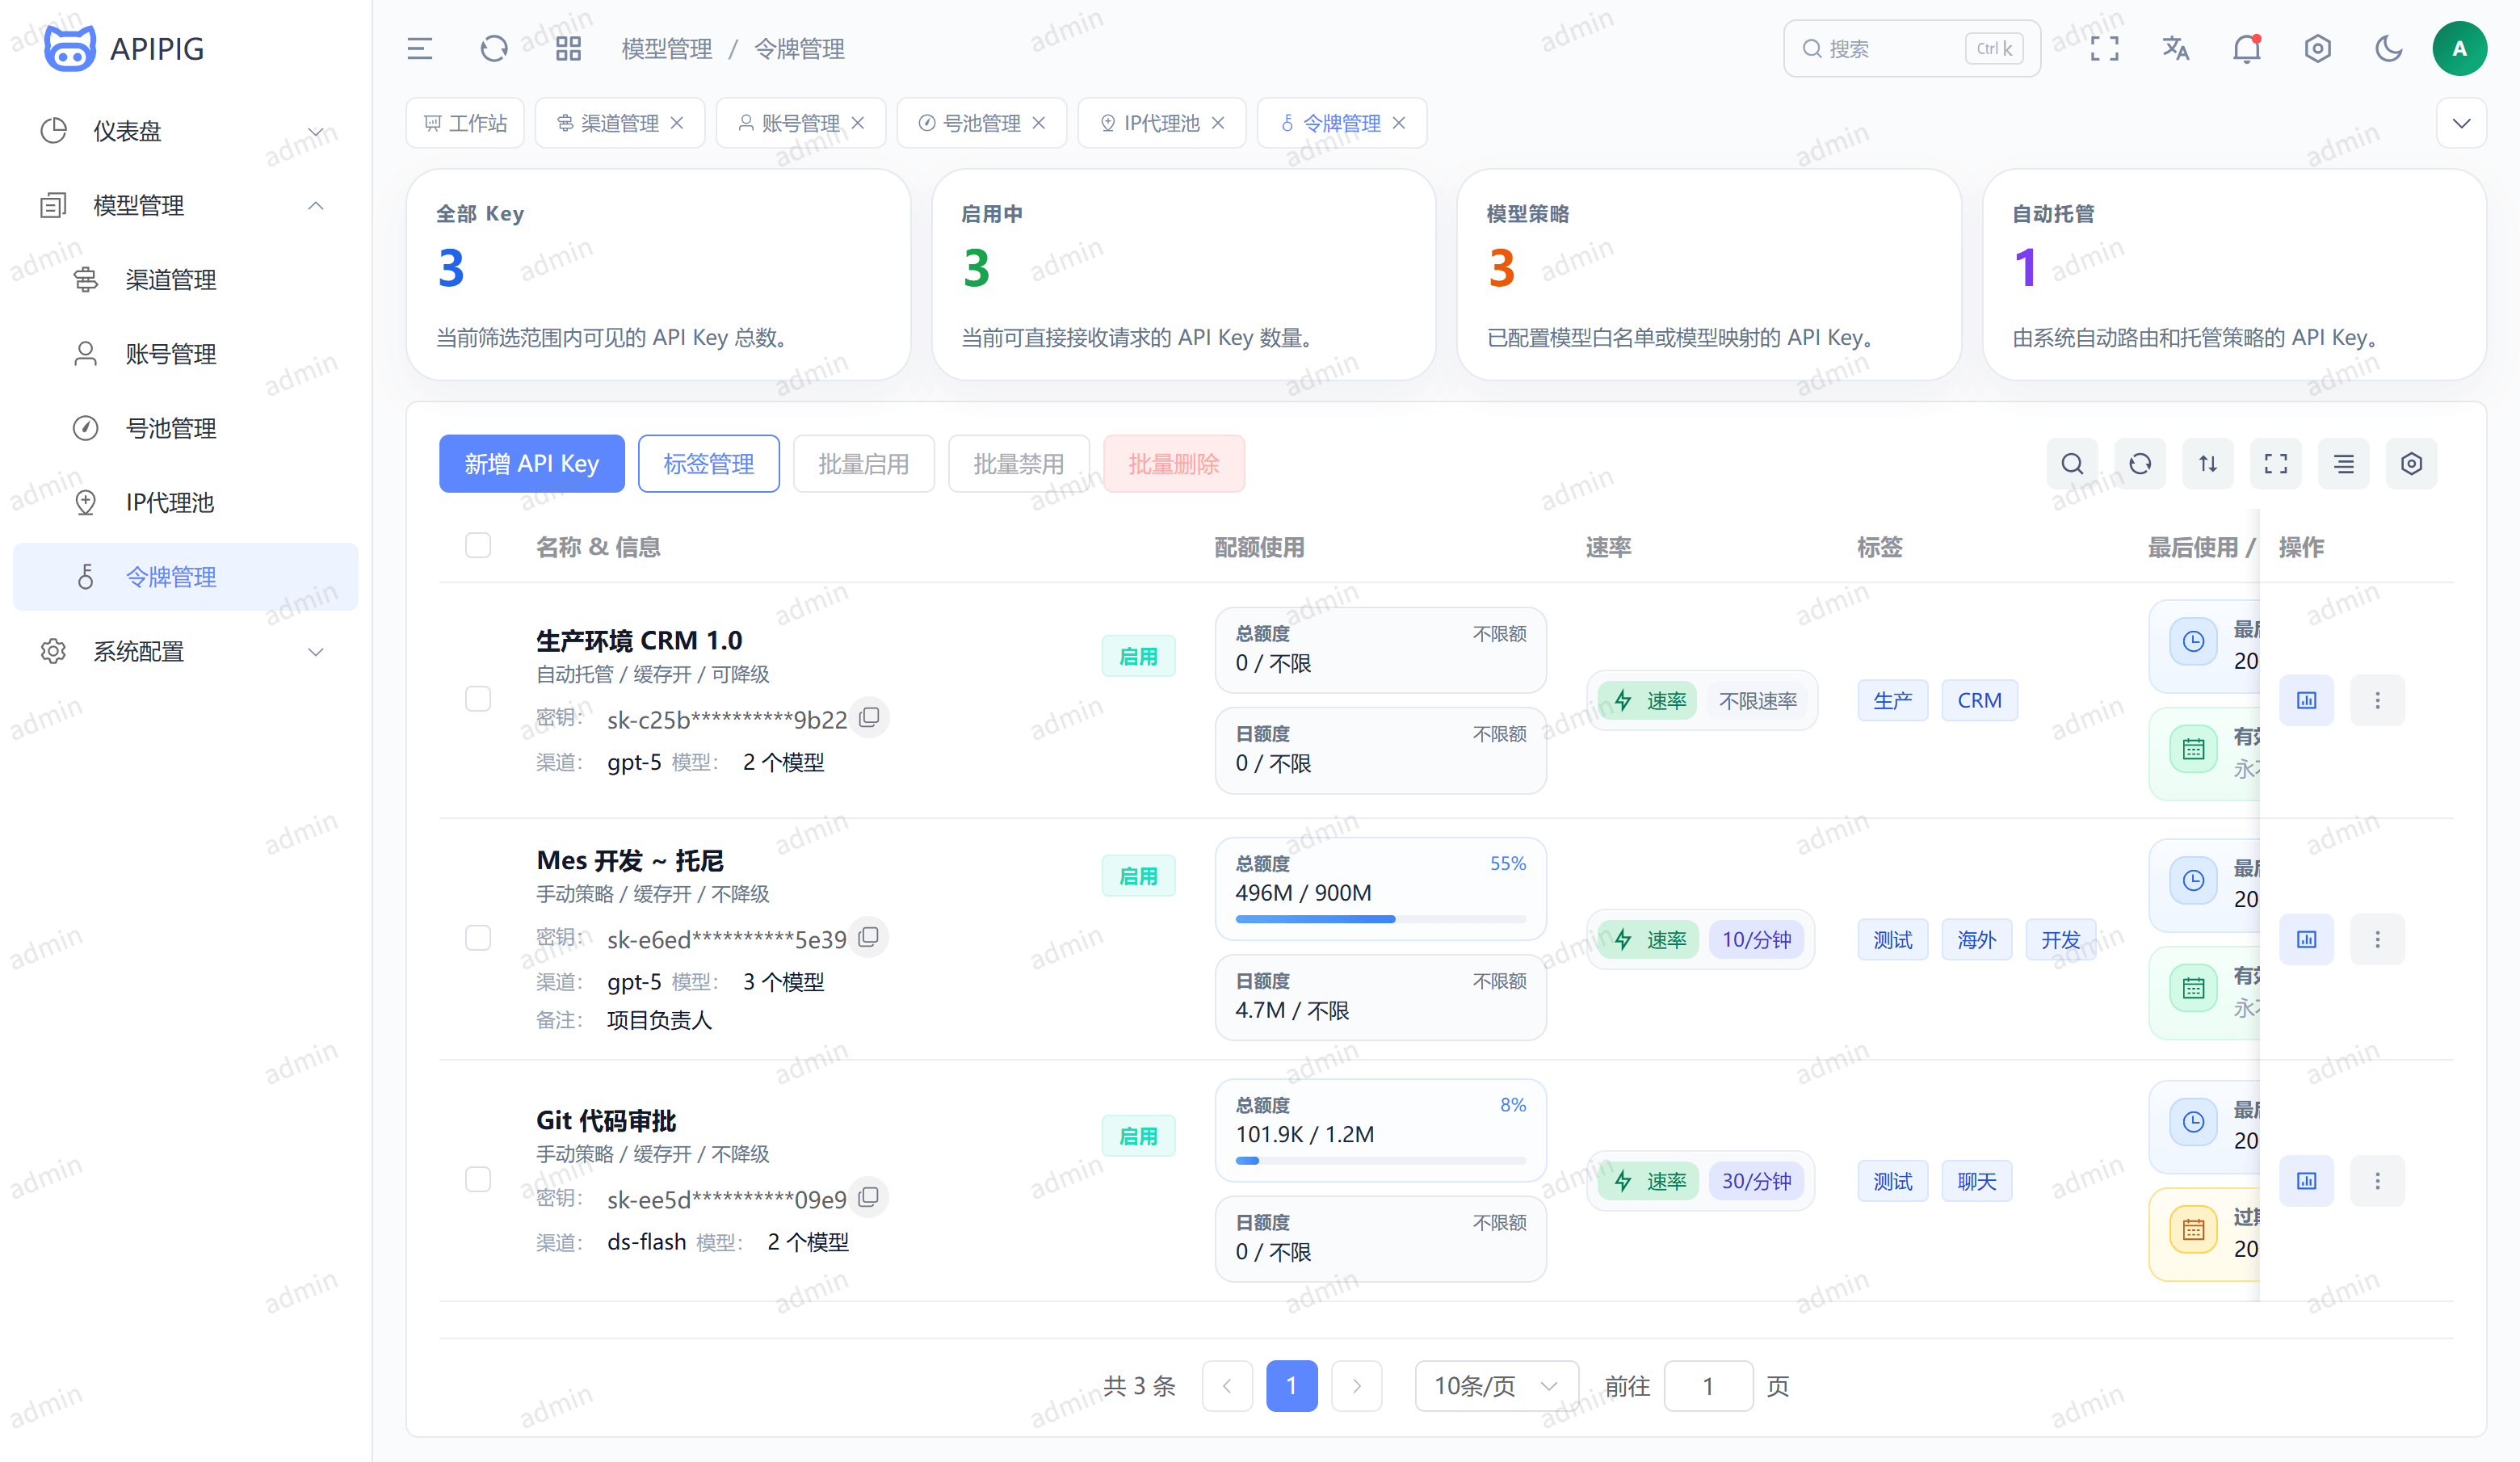2520x1462 pixels.
Task: Expand the table to fullscreen
Action: (2276, 464)
